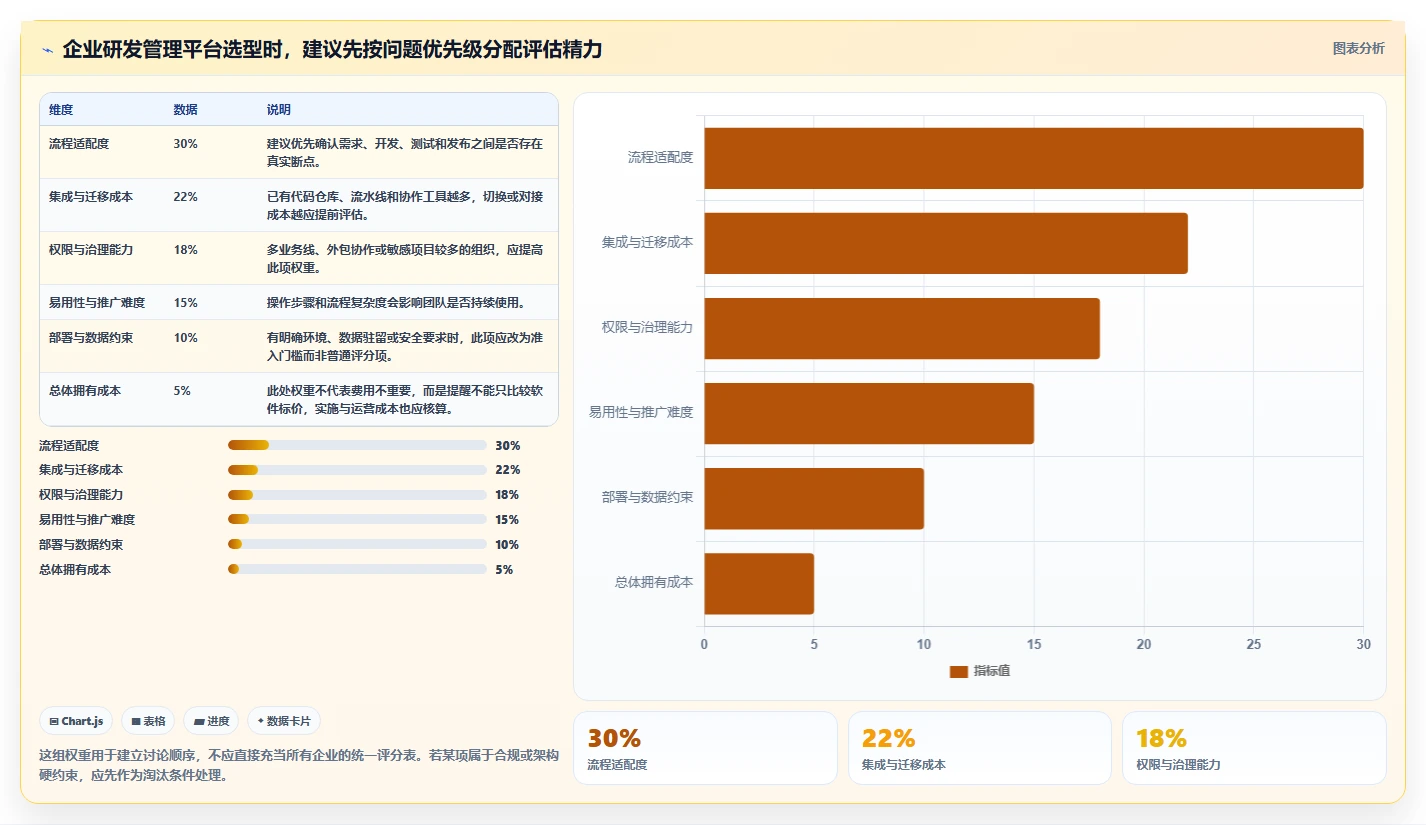Click the 30% label in the progress list
Screen dimensions: 1426x825
pos(507,446)
